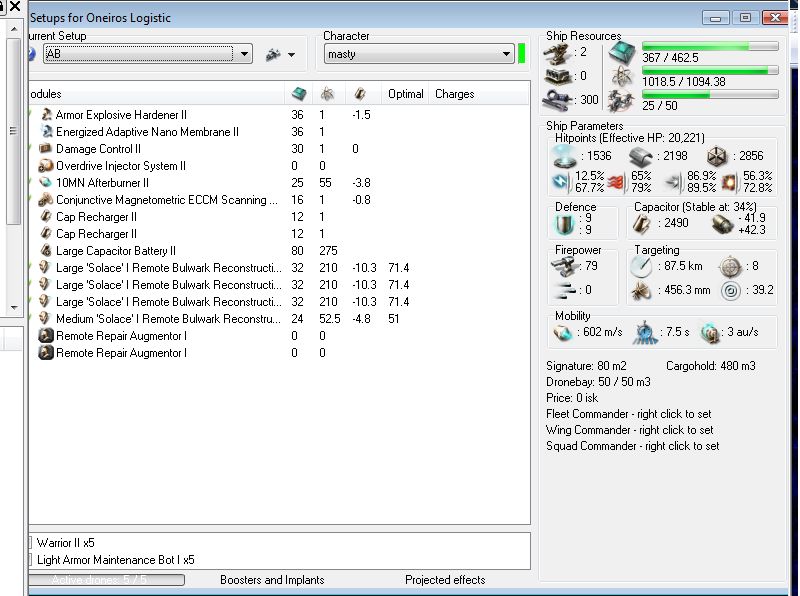The image size is (800, 596).
Task: Click the 10MN Afterburner II icon
Action: click(x=46, y=182)
